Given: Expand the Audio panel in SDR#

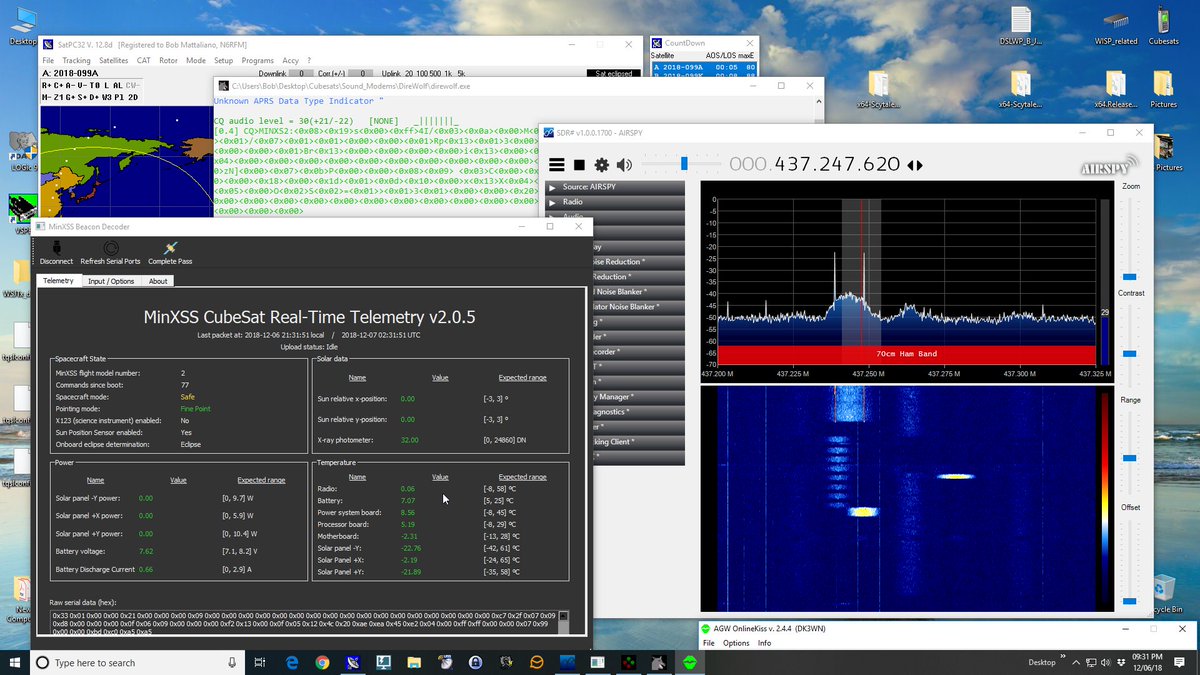Looking at the screenshot, I should point(616,217).
